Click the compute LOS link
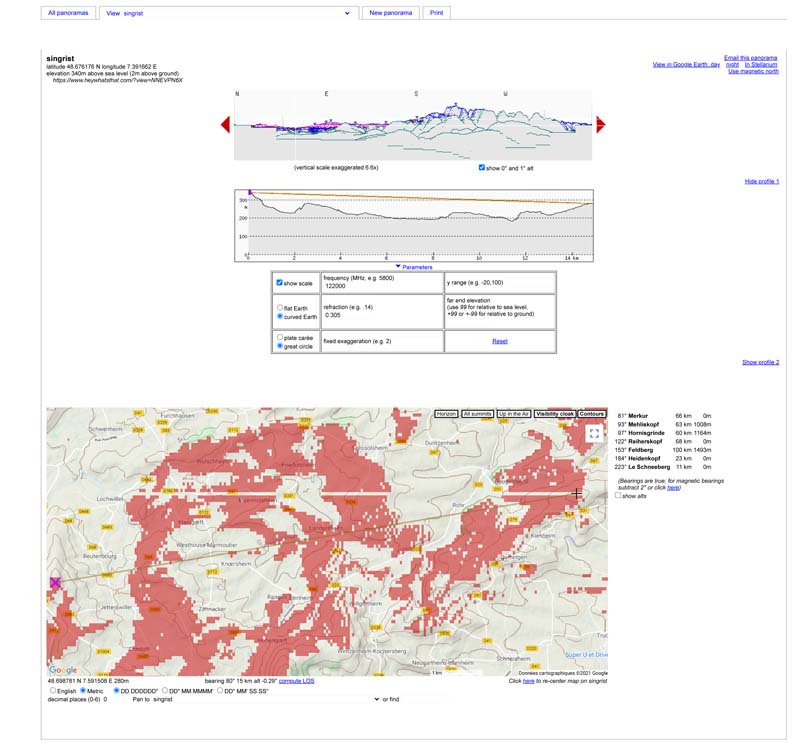The width and height of the screenshot is (802, 756). click(296, 681)
